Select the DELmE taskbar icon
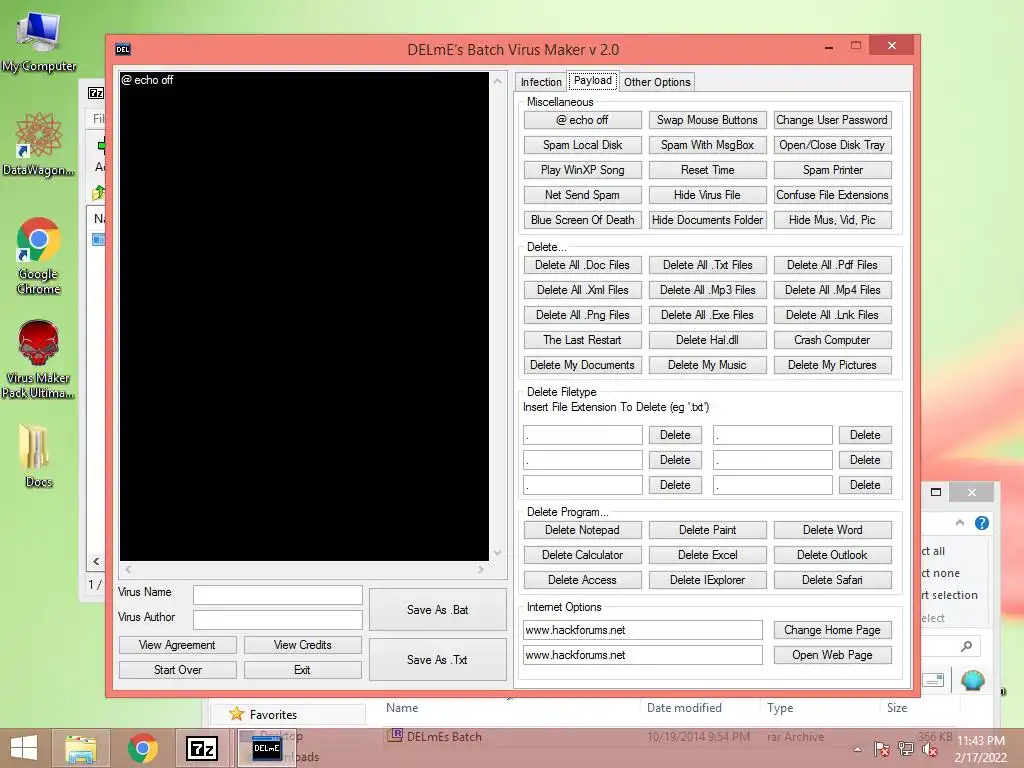Screen dimensions: 1024x768 (266, 748)
